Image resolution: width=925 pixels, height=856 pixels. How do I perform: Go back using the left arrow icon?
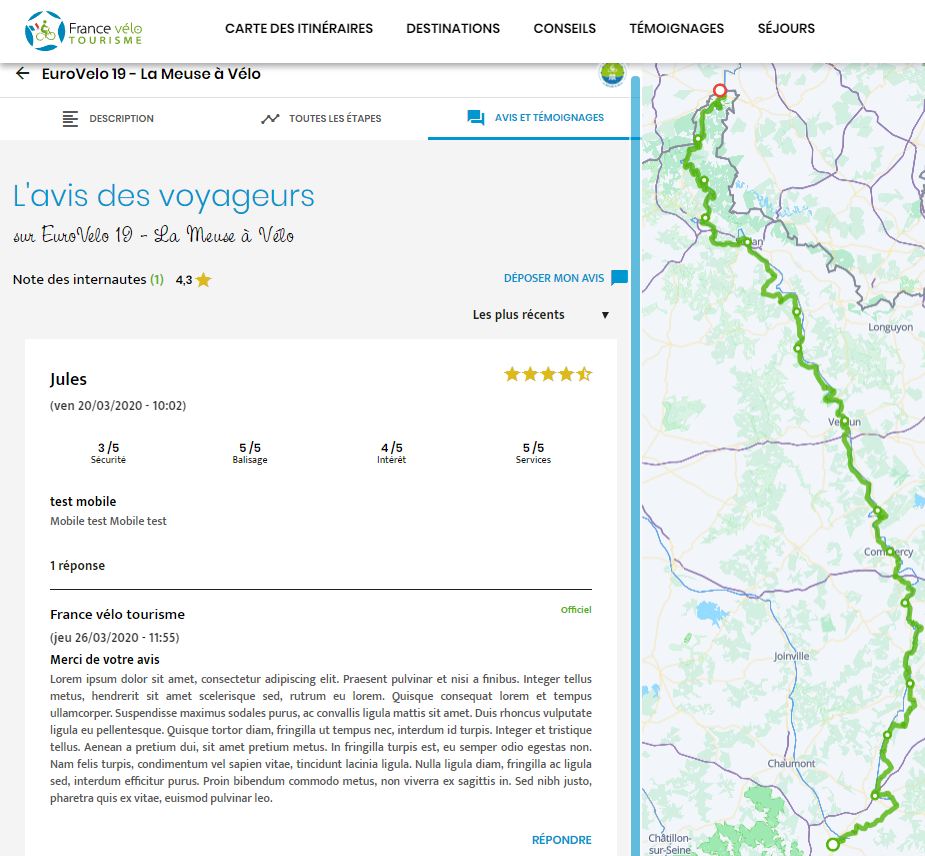[x=22, y=74]
